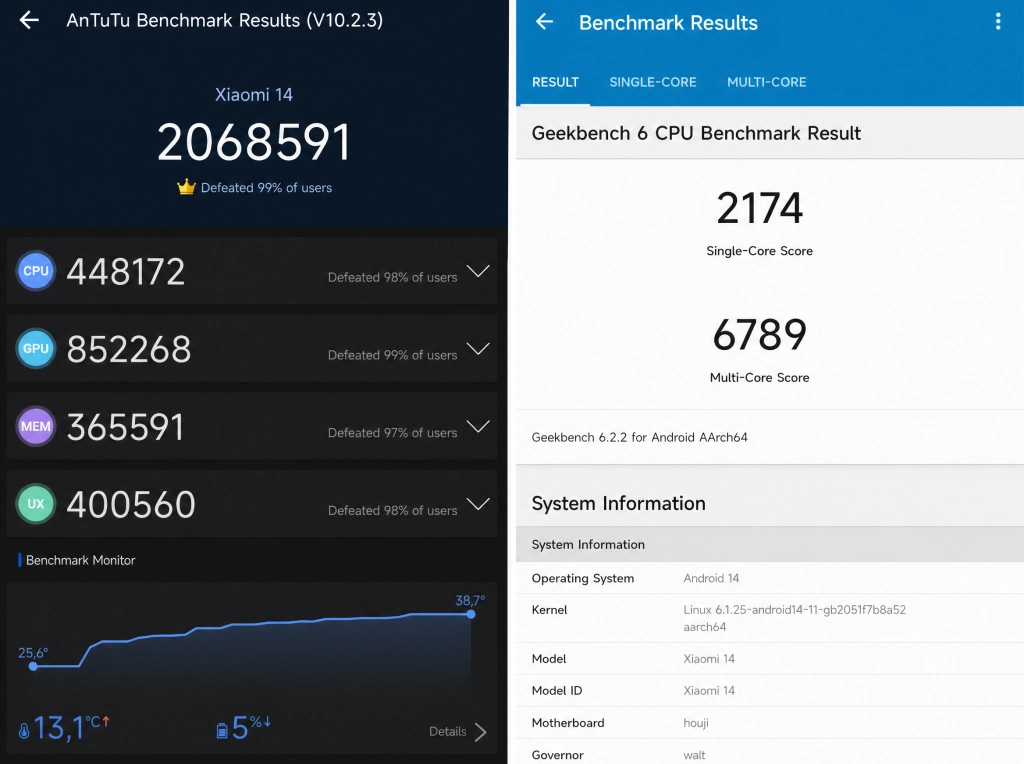Tap the Single-Core Score 2174
Image resolution: width=1024 pixels, height=764 pixels.
[x=760, y=208]
